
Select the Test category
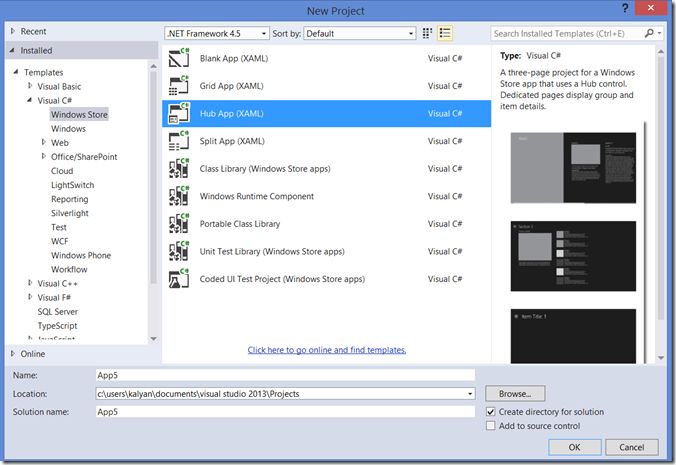coord(59,227)
